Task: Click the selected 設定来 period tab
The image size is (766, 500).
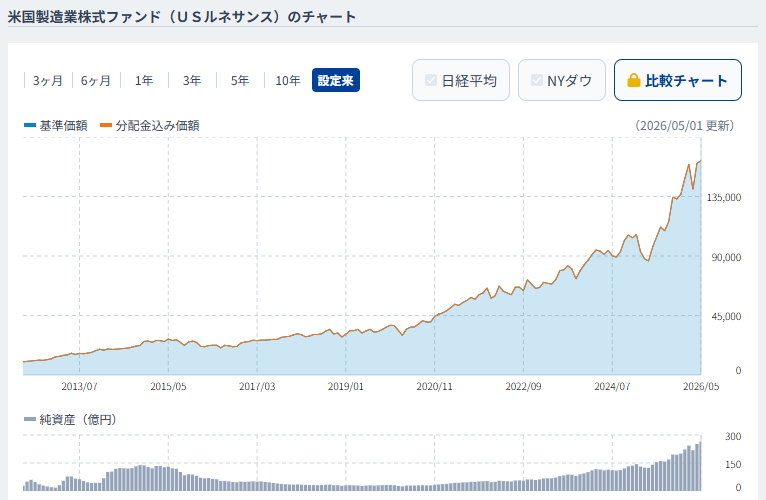Action: pos(336,80)
